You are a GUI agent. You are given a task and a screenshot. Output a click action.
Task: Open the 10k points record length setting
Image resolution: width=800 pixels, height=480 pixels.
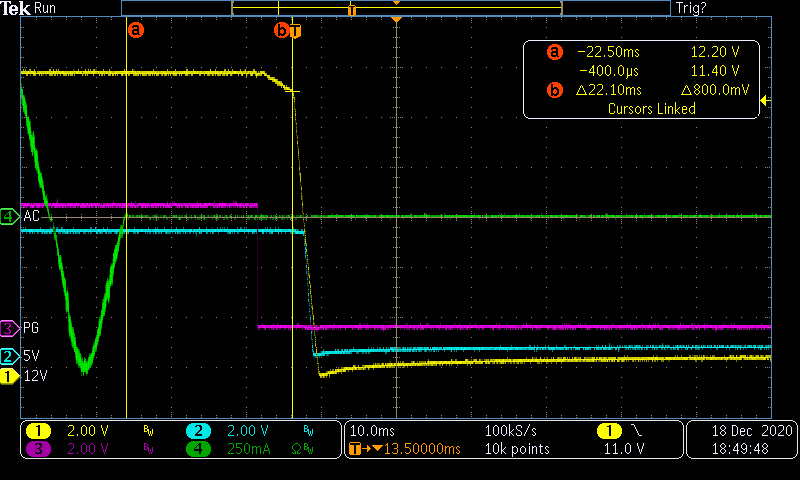pyautogui.click(x=515, y=449)
